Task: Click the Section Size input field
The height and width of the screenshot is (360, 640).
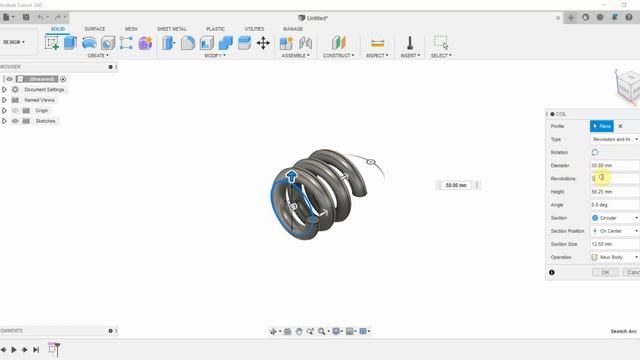Action: pyautogui.click(x=615, y=244)
